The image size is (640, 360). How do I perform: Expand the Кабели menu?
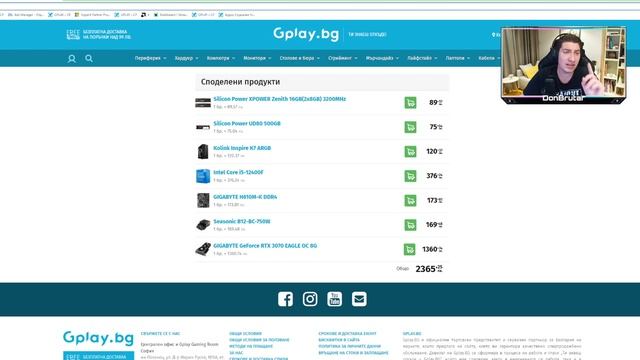coord(489,58)
